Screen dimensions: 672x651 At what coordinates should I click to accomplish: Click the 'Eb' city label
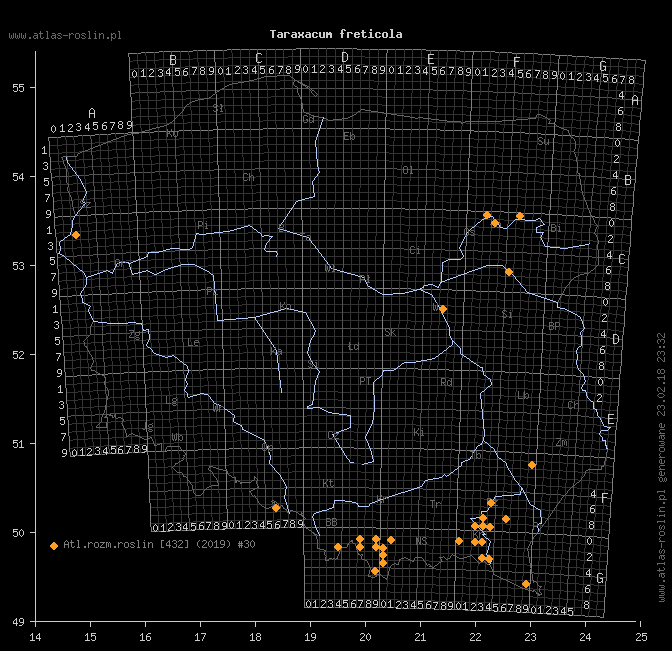coord(349,137)
